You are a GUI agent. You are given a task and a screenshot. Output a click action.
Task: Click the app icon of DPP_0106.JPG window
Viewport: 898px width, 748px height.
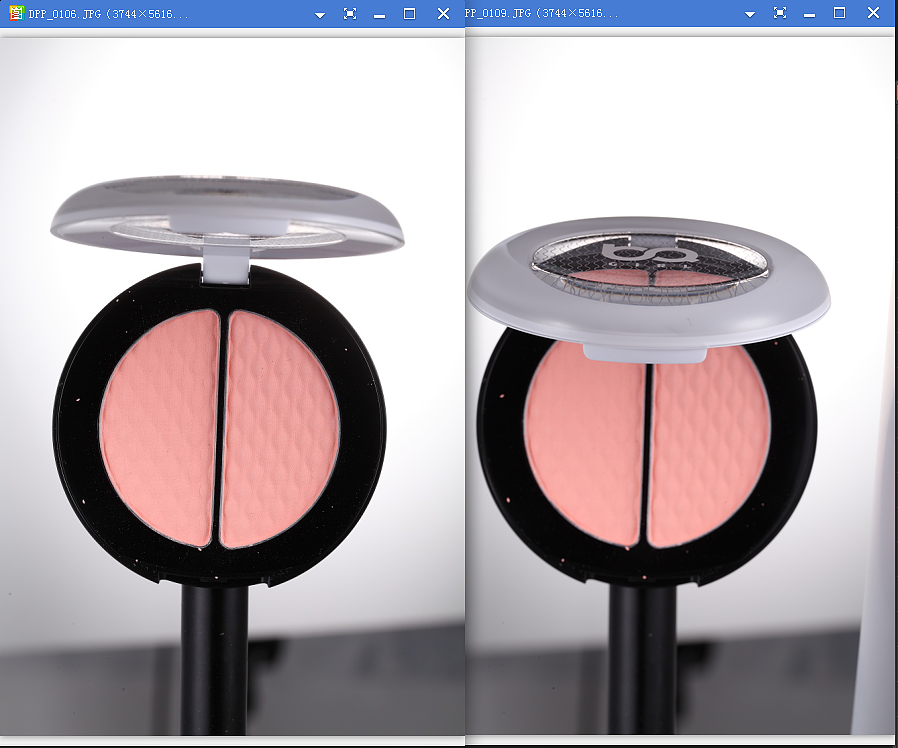coord(16,13)
